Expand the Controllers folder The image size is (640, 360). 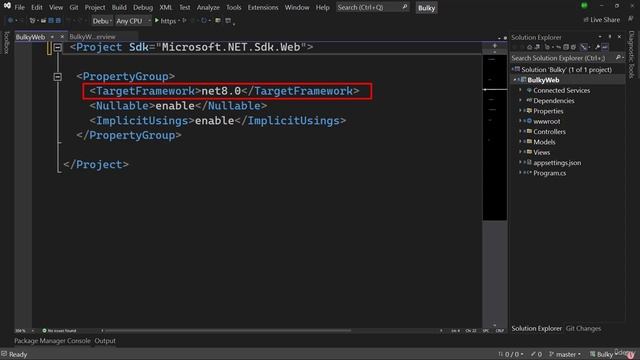[520, 131]
